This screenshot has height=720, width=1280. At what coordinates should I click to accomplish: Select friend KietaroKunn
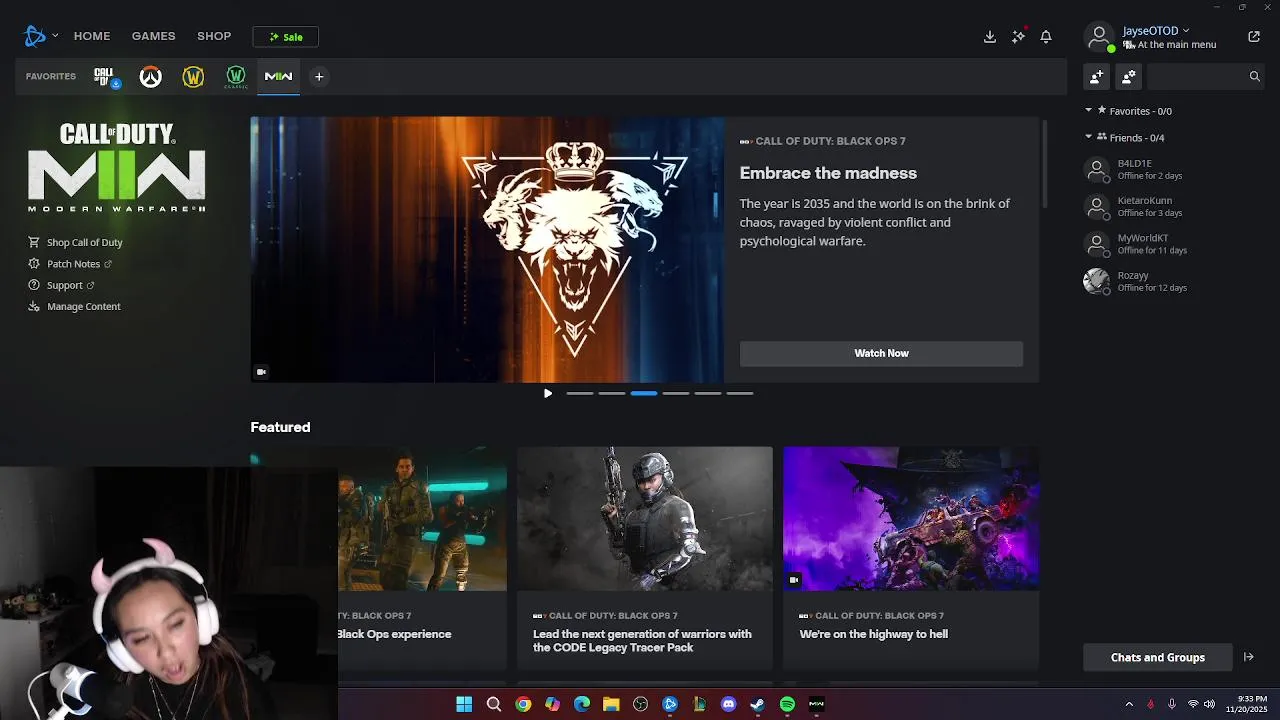(1171, 207)
